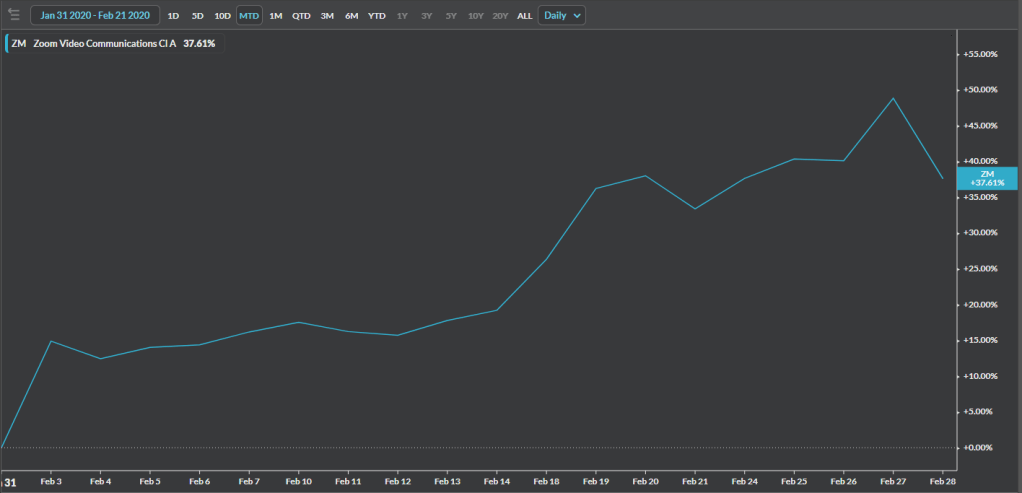Image resolution: width=1022 pixels, height=493 pixels.
Task: Select the 1D time range
Action: coord(173,16)
